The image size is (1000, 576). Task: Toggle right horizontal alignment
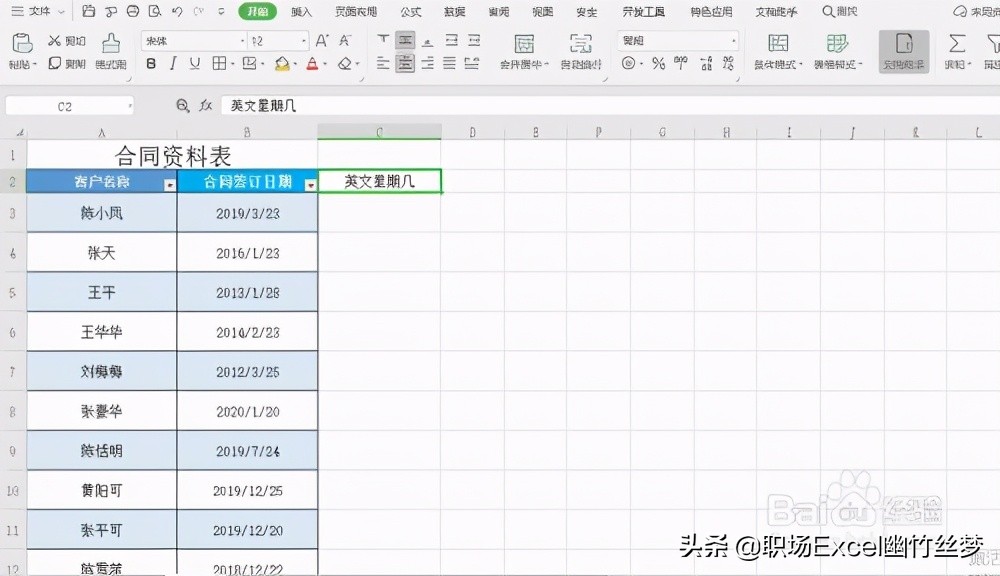pyautogui.click(x=428, y=63)
